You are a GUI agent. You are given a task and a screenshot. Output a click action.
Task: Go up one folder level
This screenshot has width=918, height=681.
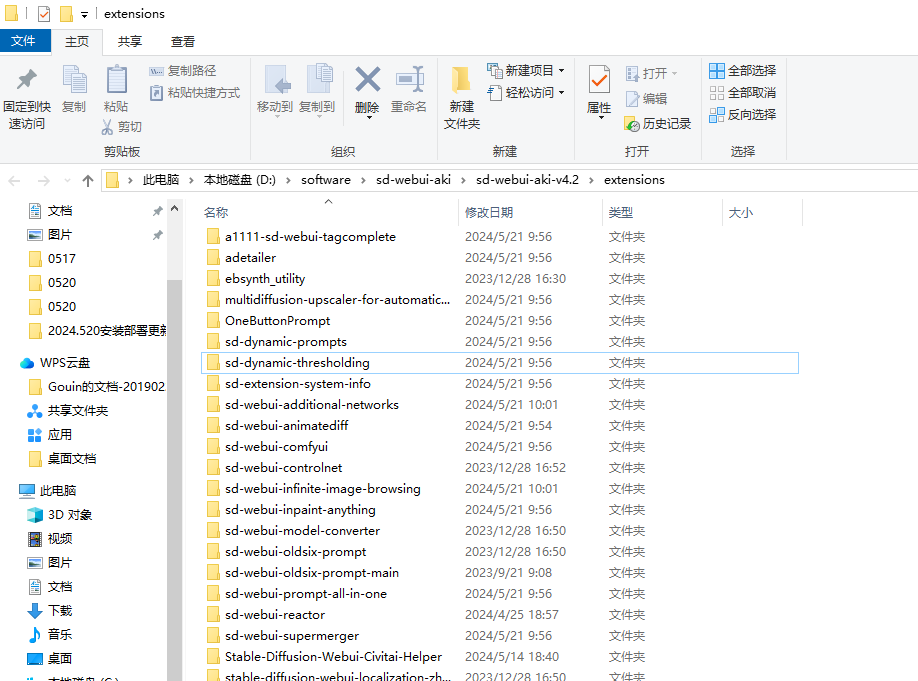pos(88,181)
